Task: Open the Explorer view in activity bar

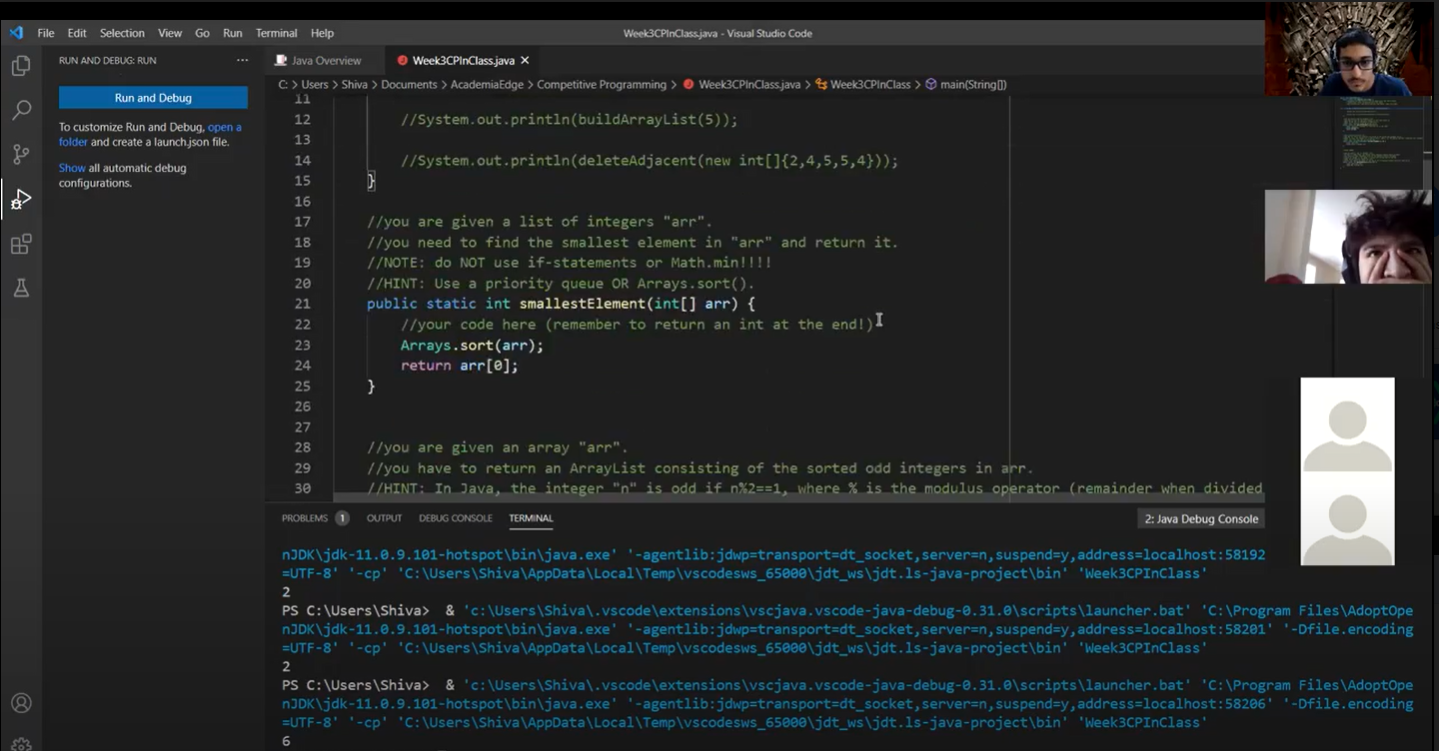Action: (x=21, y=66)
